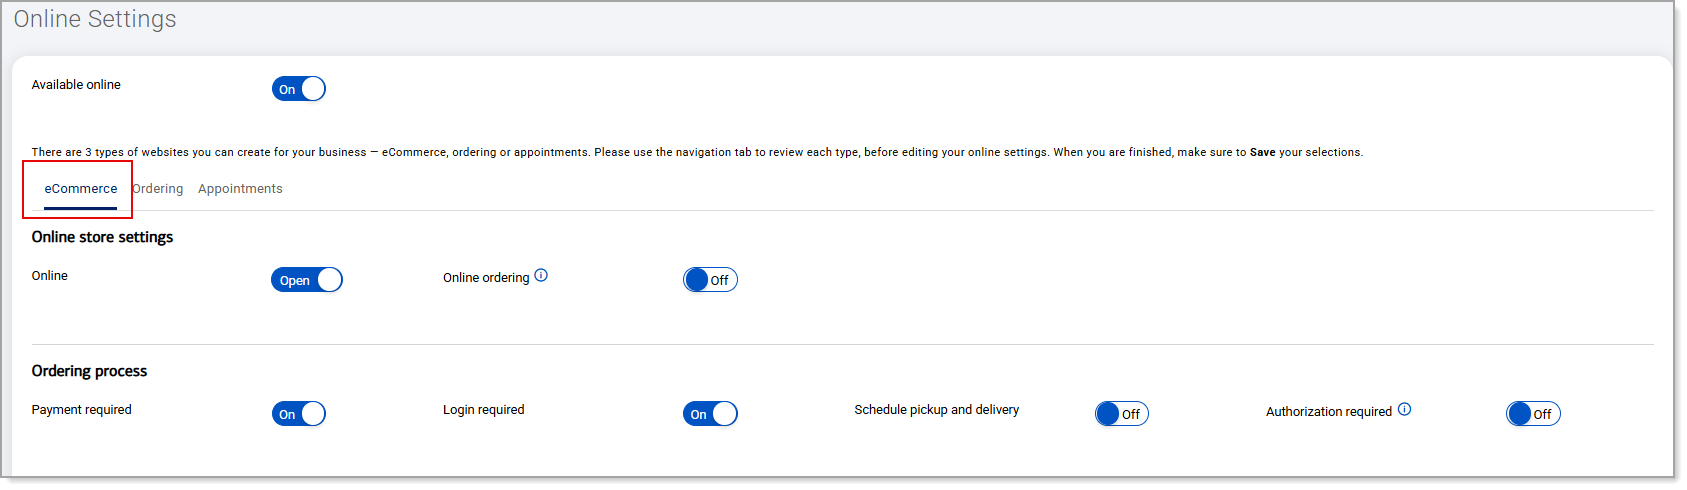This screenshot has width=1687, height=490.
Task: Enable Schedule pickup and delivery toggle
Action: tap(1122, 414)
